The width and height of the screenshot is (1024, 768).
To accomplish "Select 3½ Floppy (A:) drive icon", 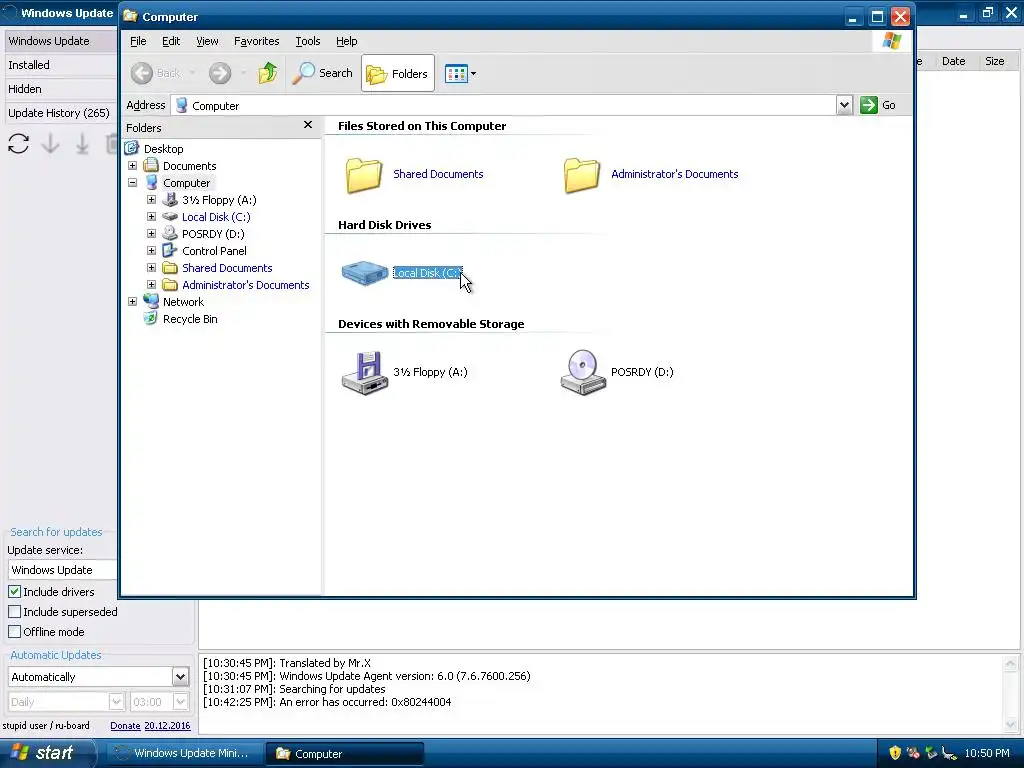I will click(364, 373).
